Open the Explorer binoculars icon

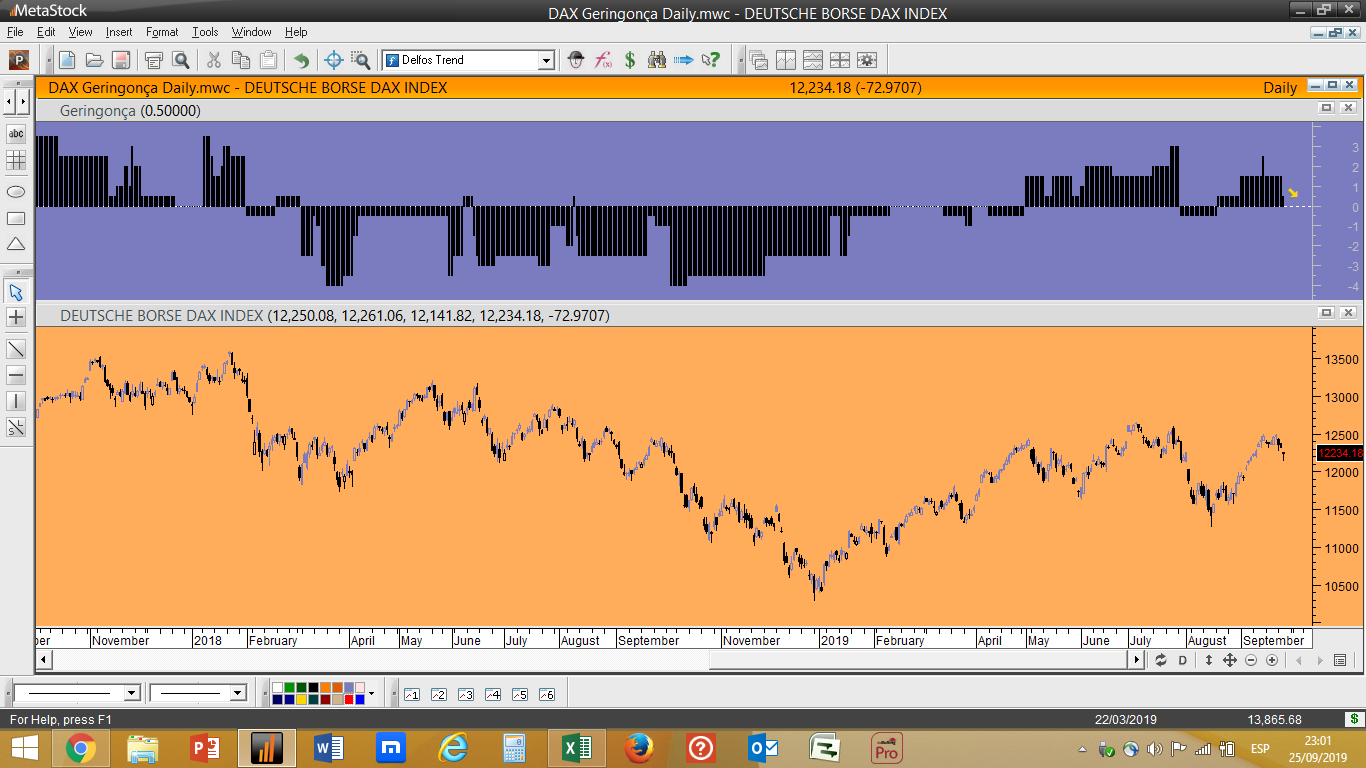(x=657, y=60)
